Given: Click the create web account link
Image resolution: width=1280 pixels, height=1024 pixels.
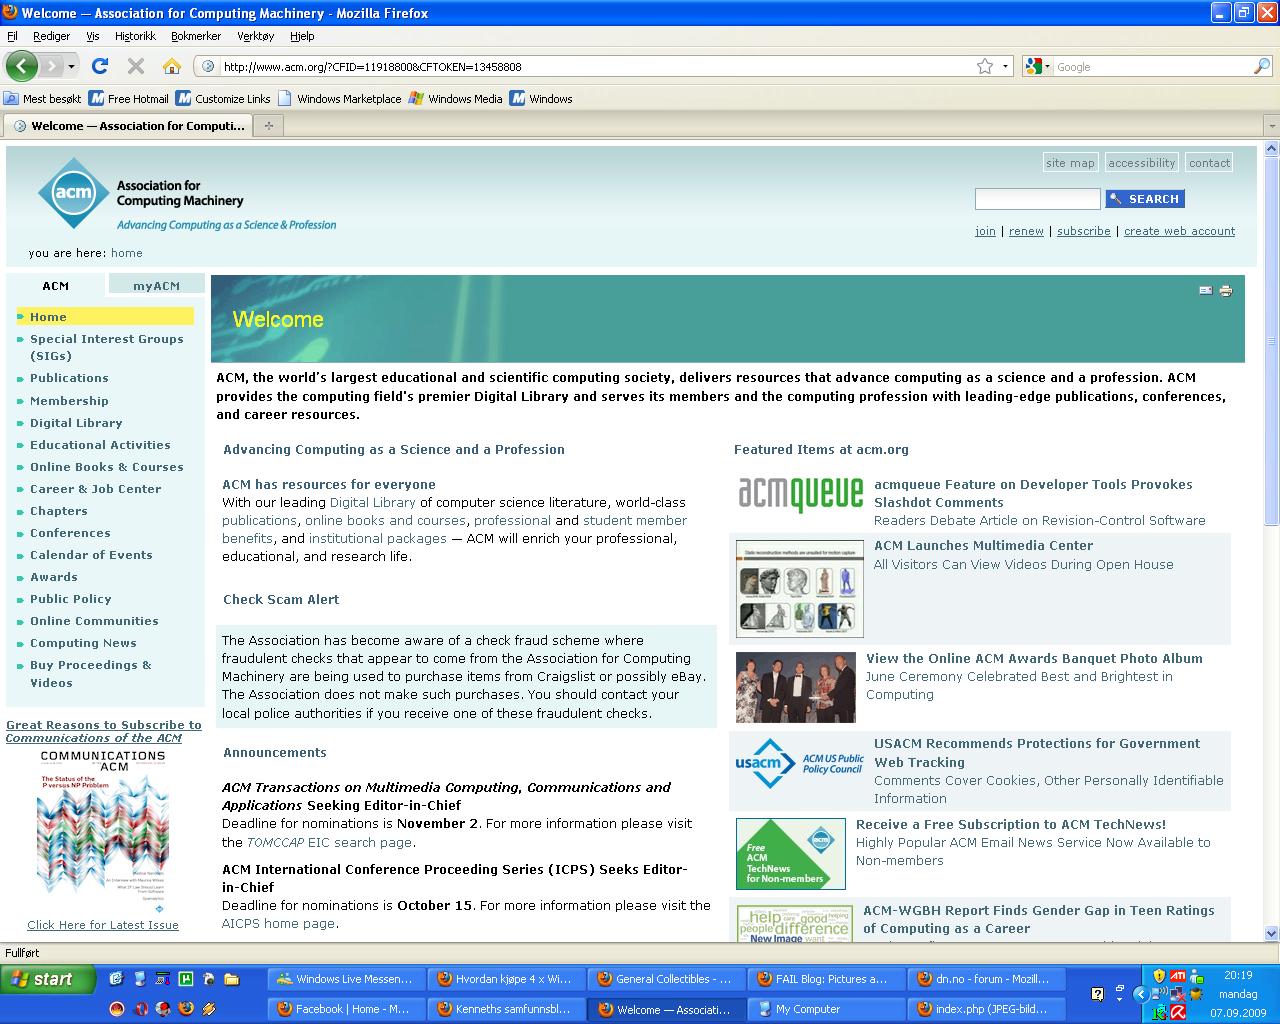Looking at the screenshot, I should pyautogui.click(x=1179, y=231).
